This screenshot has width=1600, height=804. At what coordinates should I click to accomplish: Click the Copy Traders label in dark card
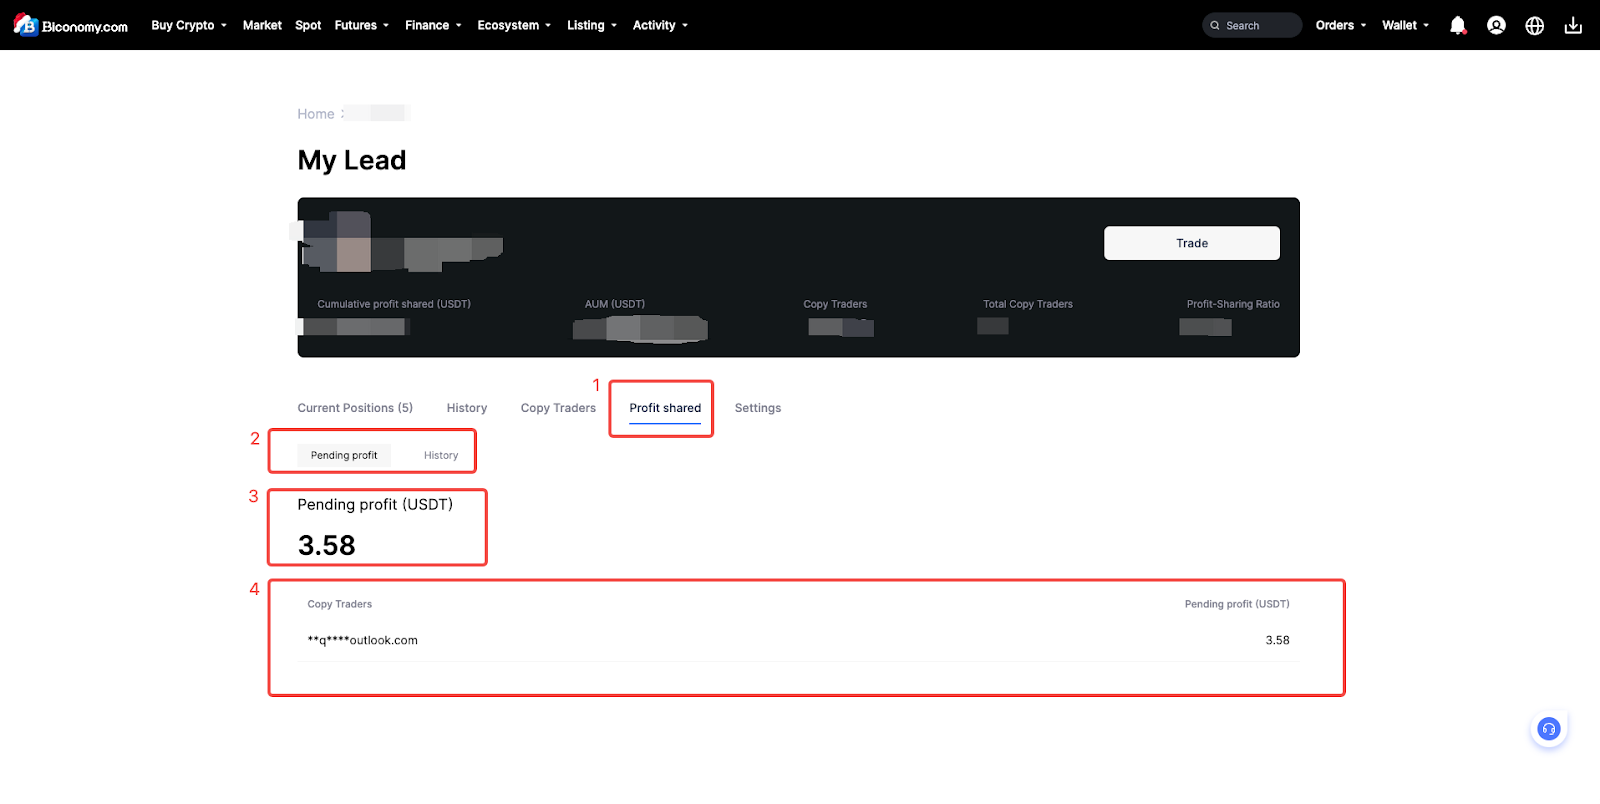pos(835,304)
